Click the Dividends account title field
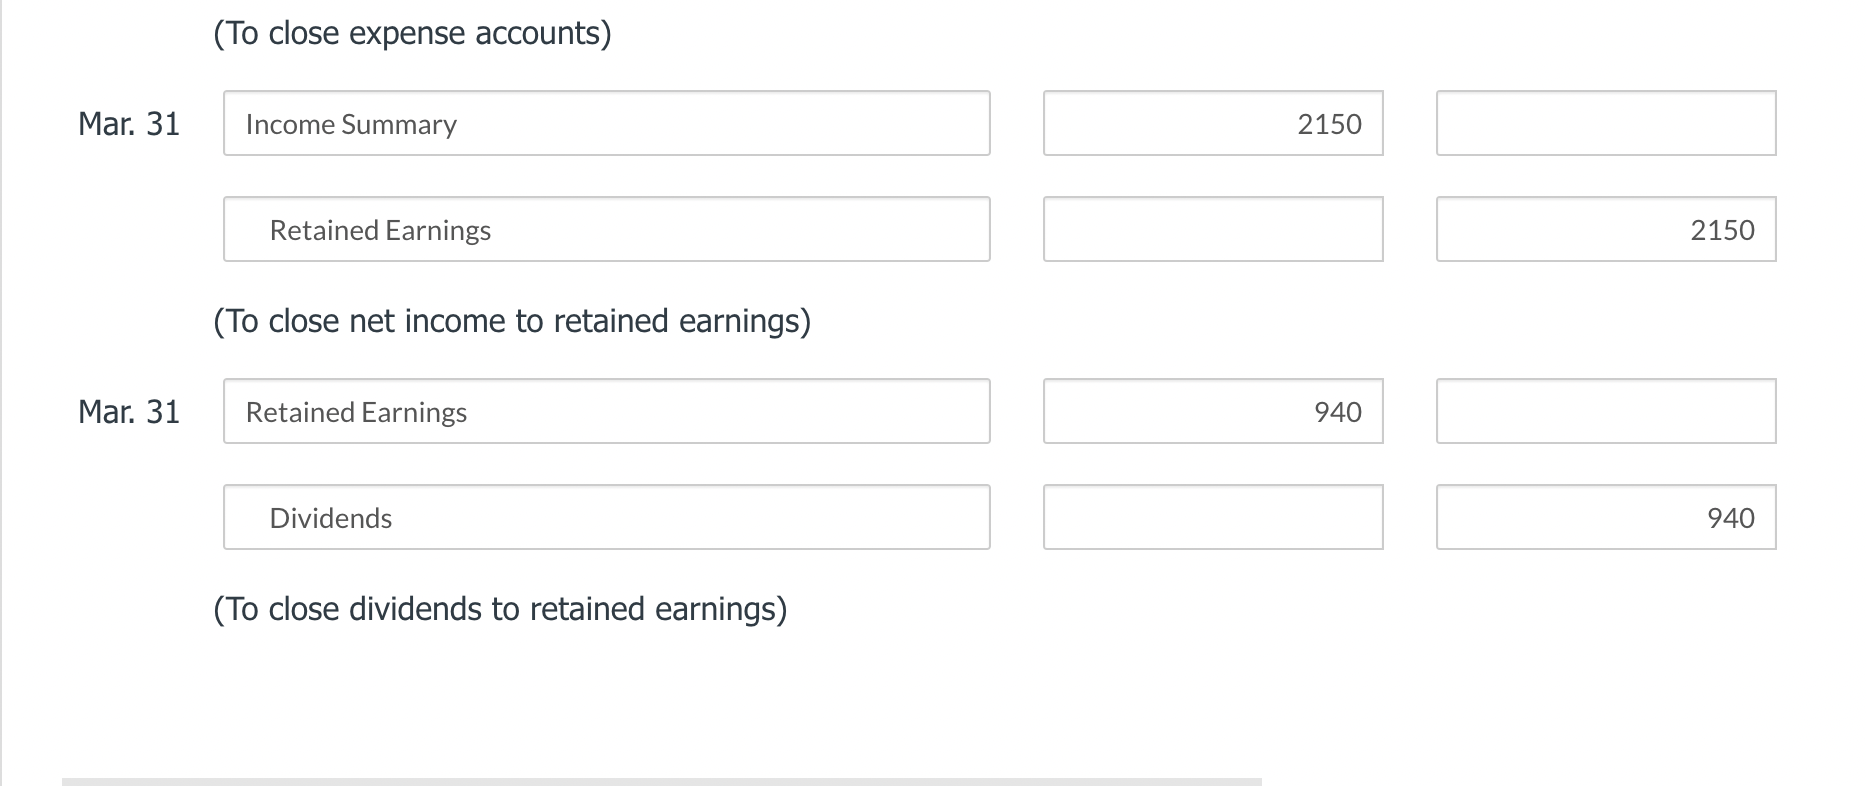The image size is (1866, 786). click(606, 518)
